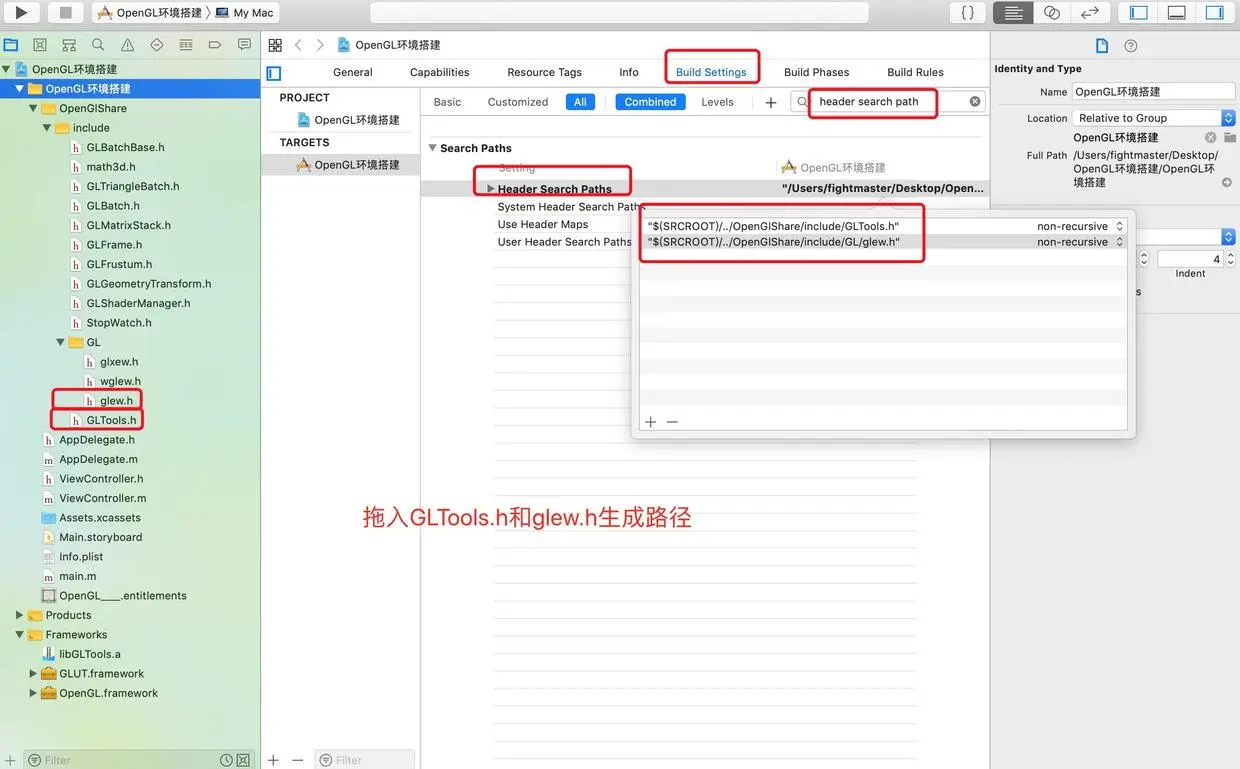This screenshot has width=1240, height=769.
Task: Collapse the OpenGlShare folder
Action: [33, 108]
